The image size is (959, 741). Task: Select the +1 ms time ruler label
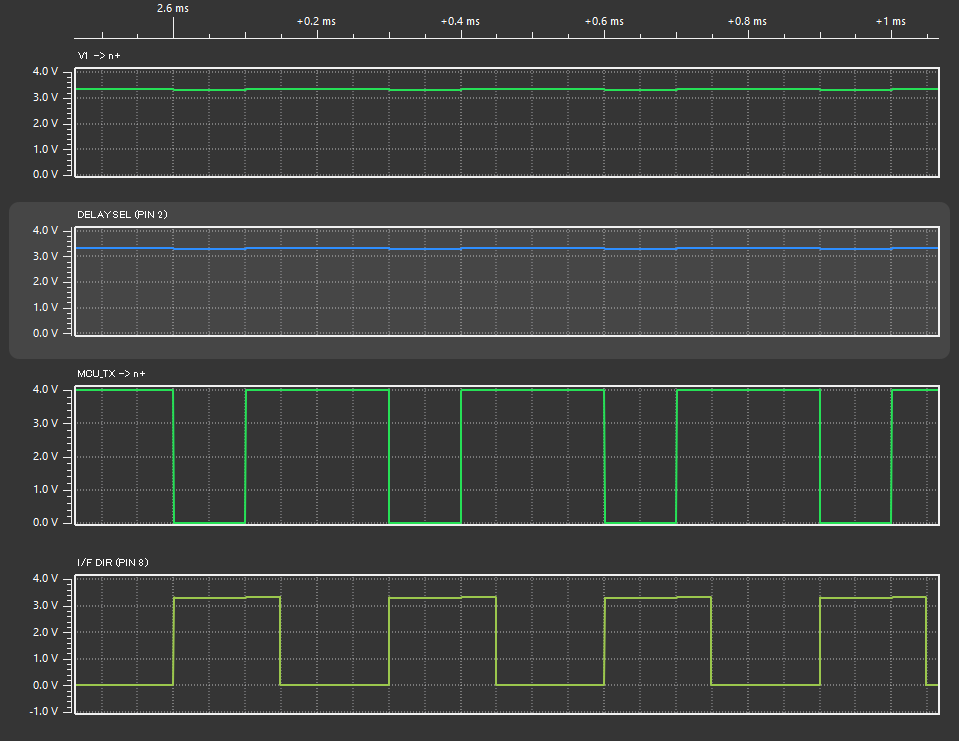click(x=890, y=21)
